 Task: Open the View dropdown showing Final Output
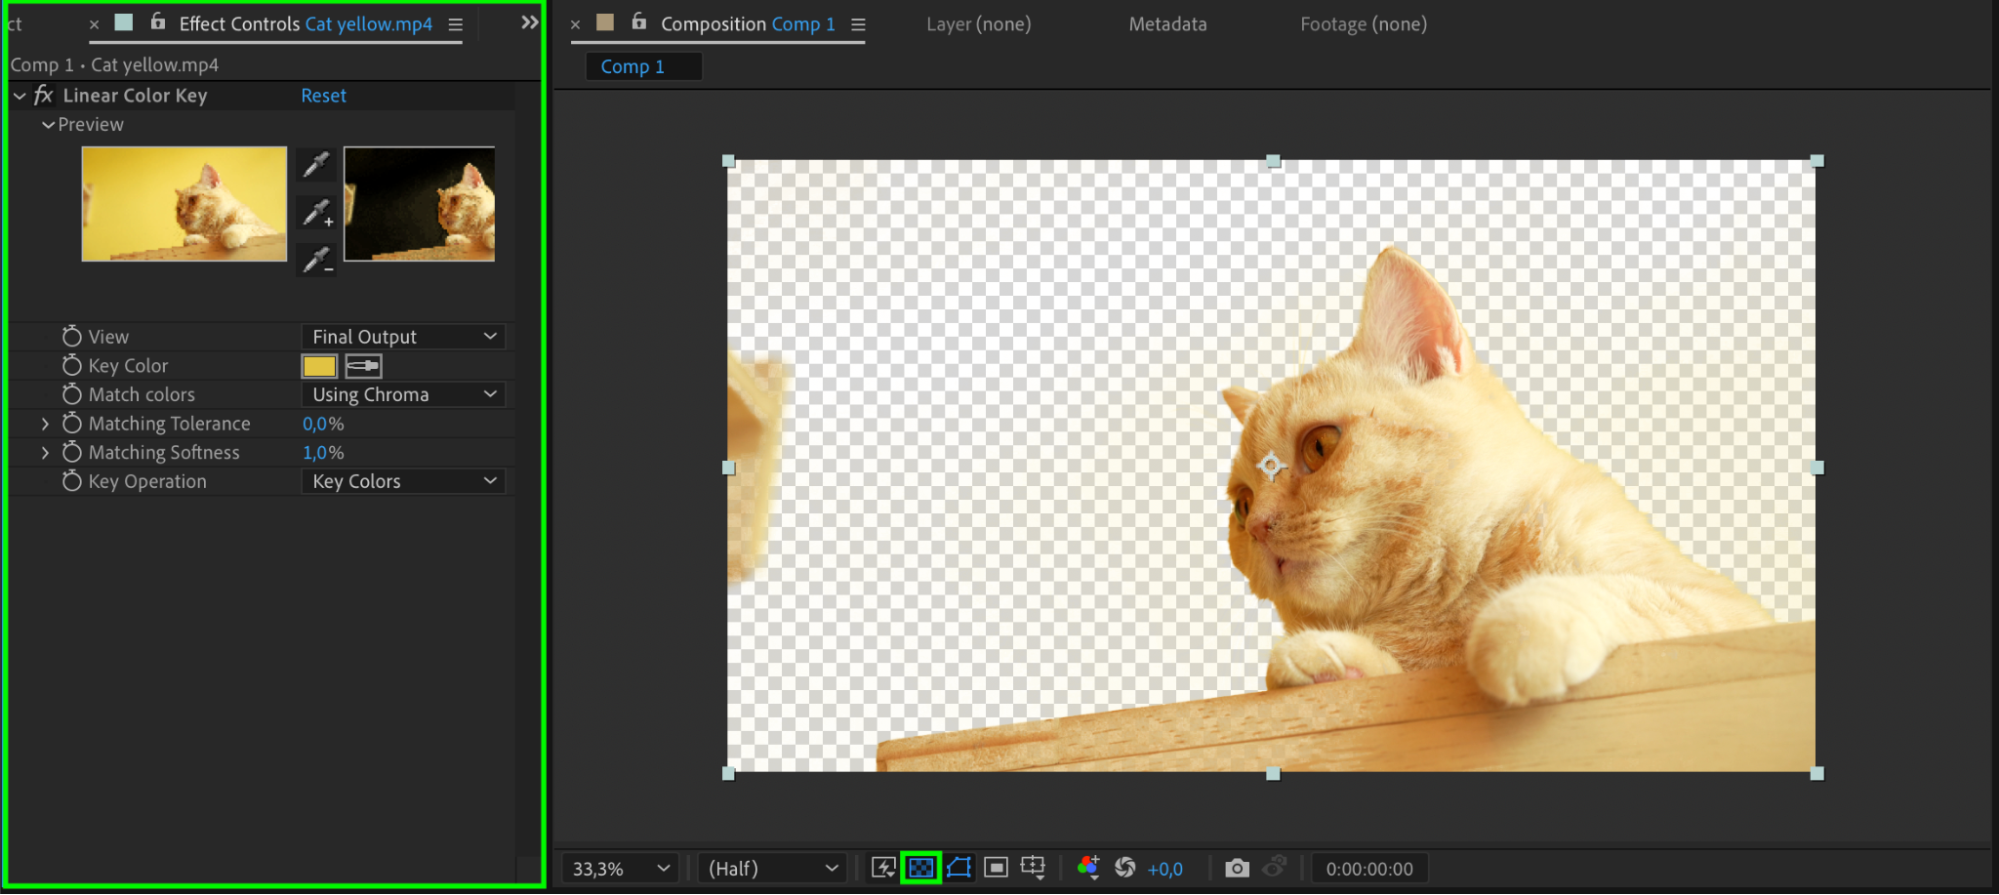[403, 337]
